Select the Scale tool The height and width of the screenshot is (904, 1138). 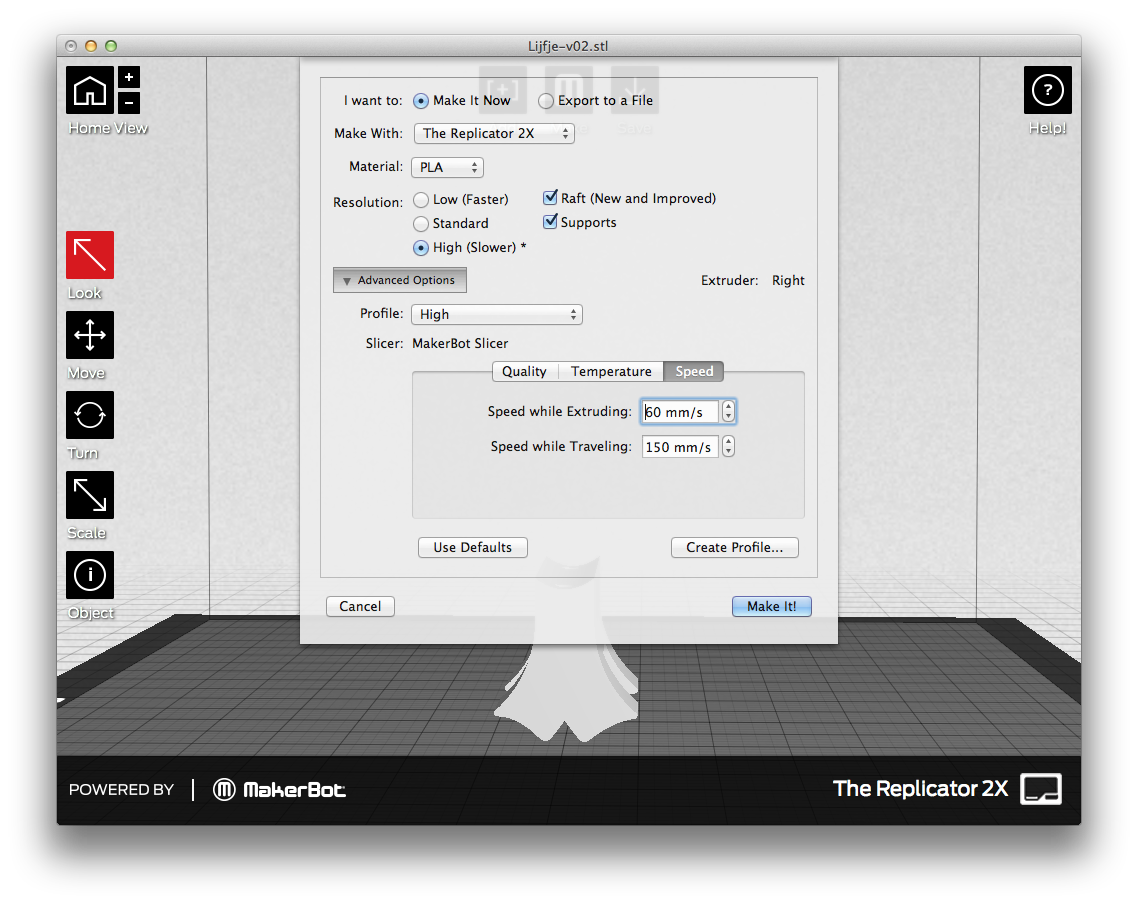click(89, 495)
